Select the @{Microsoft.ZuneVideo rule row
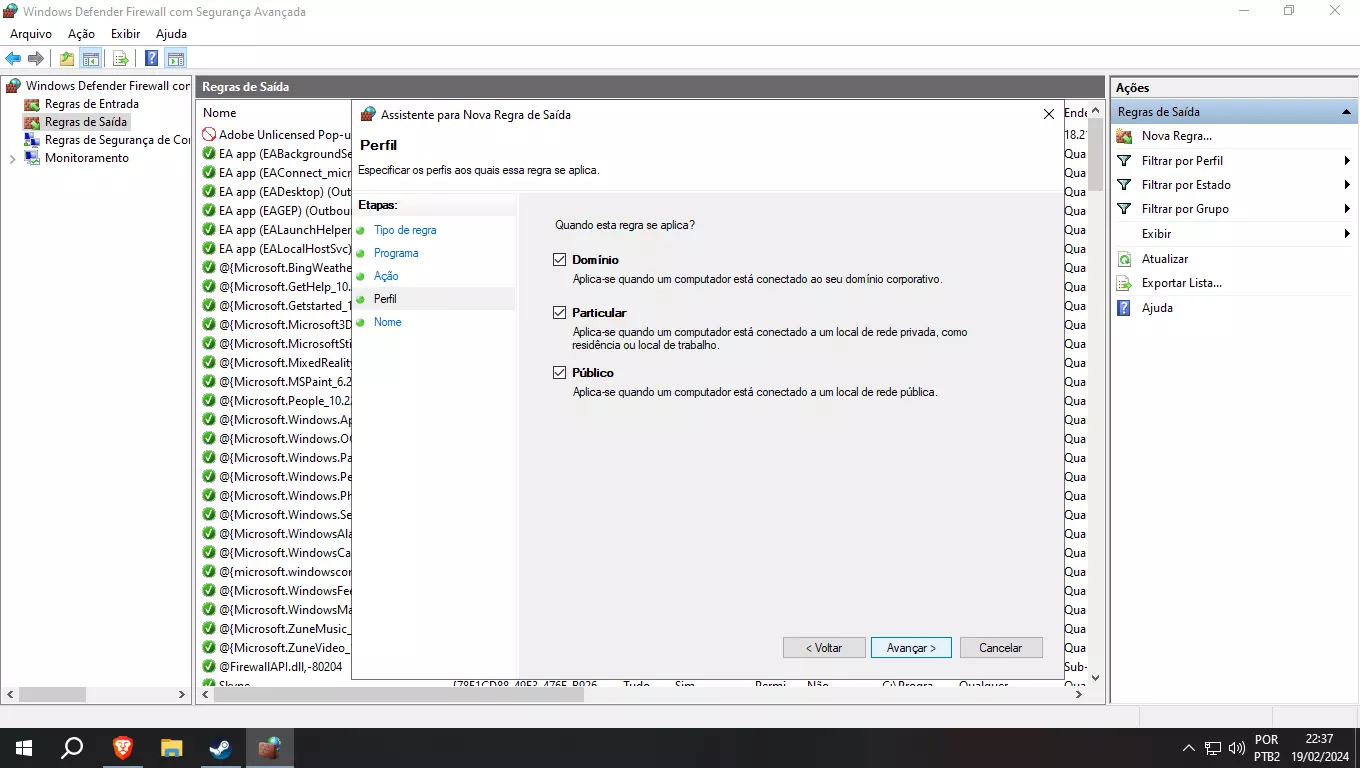 coord(277,648)
